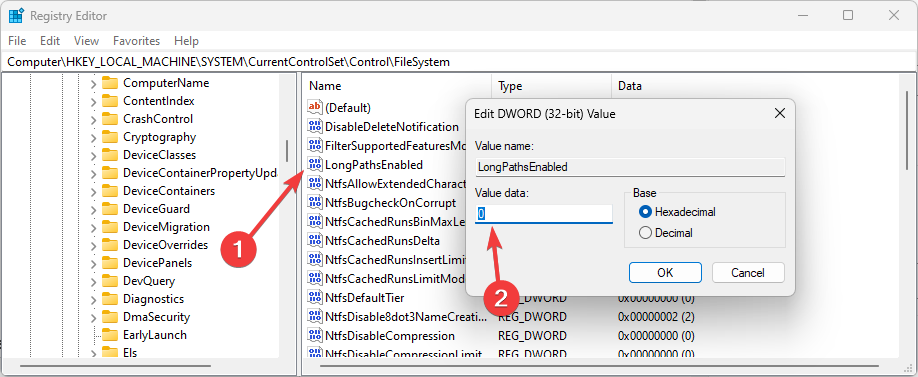Click the NtfsDisableCompression DWORD icon

coord(315,335)
